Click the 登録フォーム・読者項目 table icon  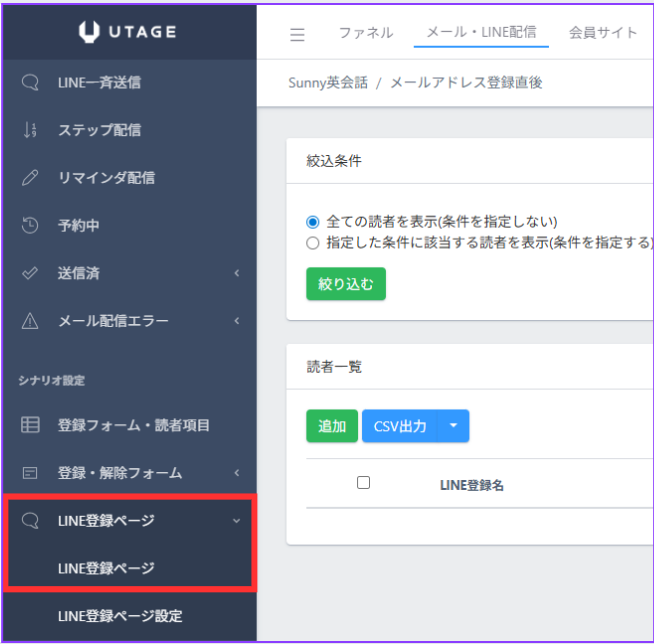(x=30, y=425)
